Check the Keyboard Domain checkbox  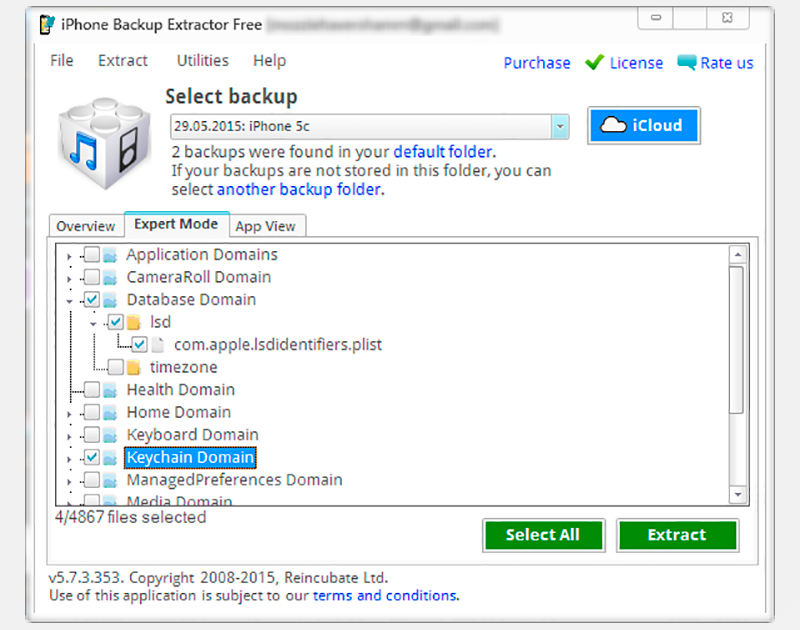click(92, 435)
